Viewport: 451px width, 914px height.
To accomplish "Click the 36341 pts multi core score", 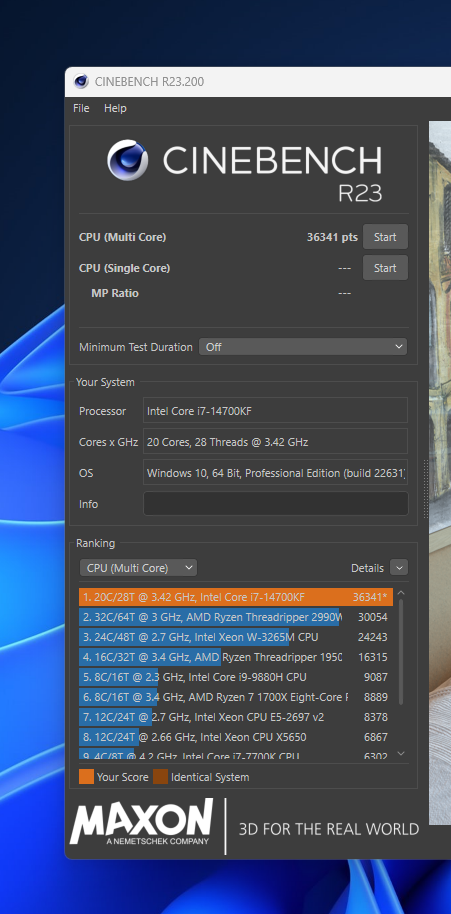I will tap(332, 237).
